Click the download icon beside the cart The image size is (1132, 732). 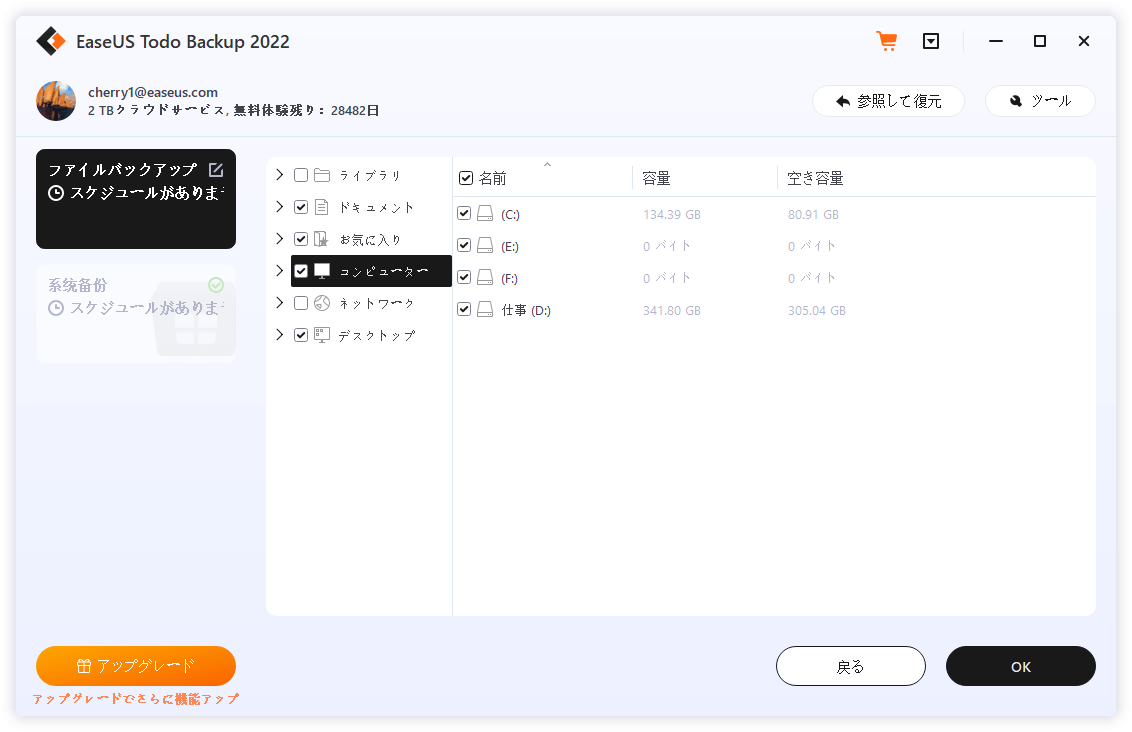931,41
